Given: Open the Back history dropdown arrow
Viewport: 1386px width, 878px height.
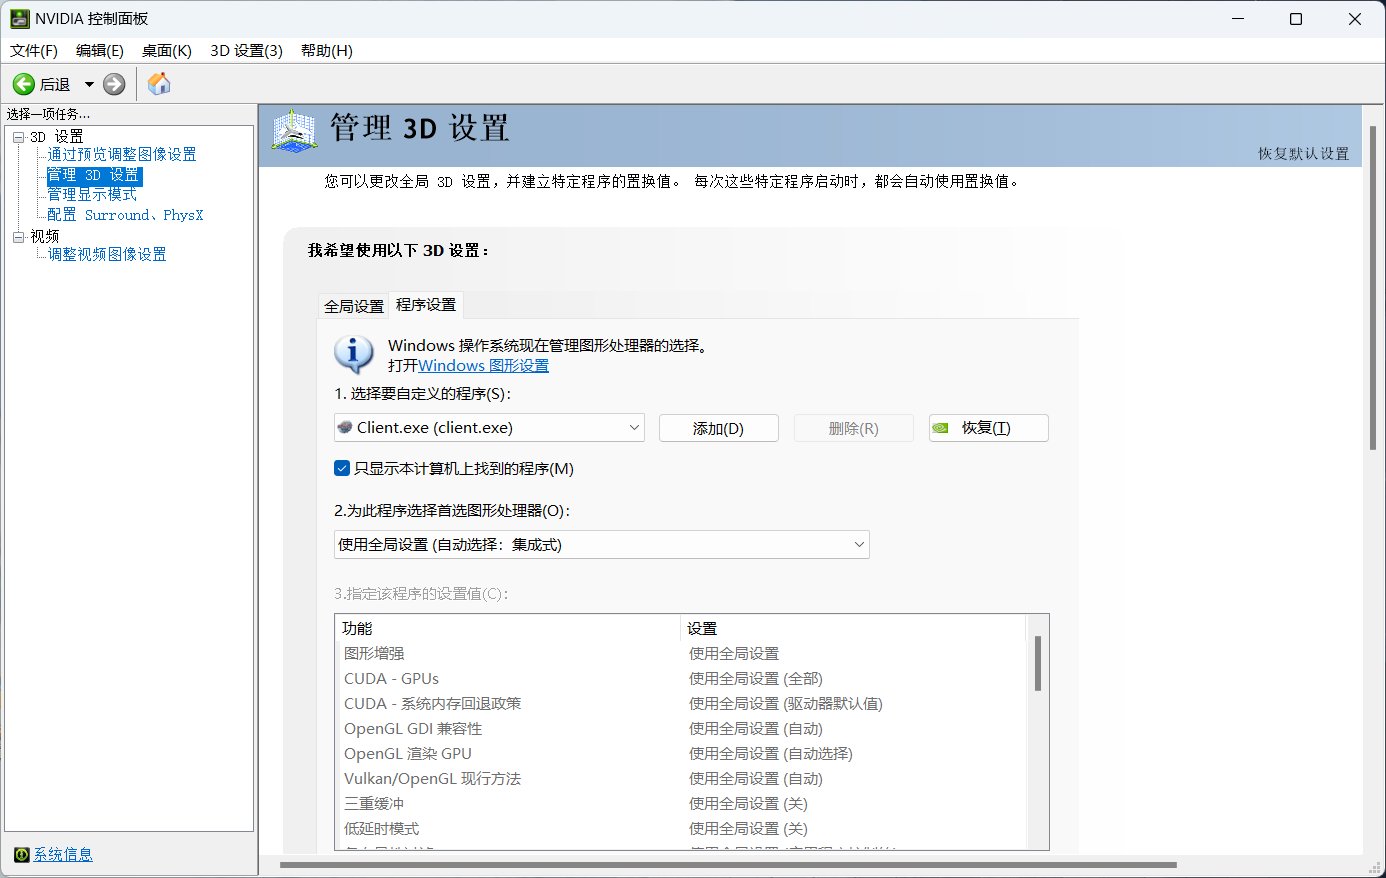Looking at the screenshot, I should [x=89, y=84].
